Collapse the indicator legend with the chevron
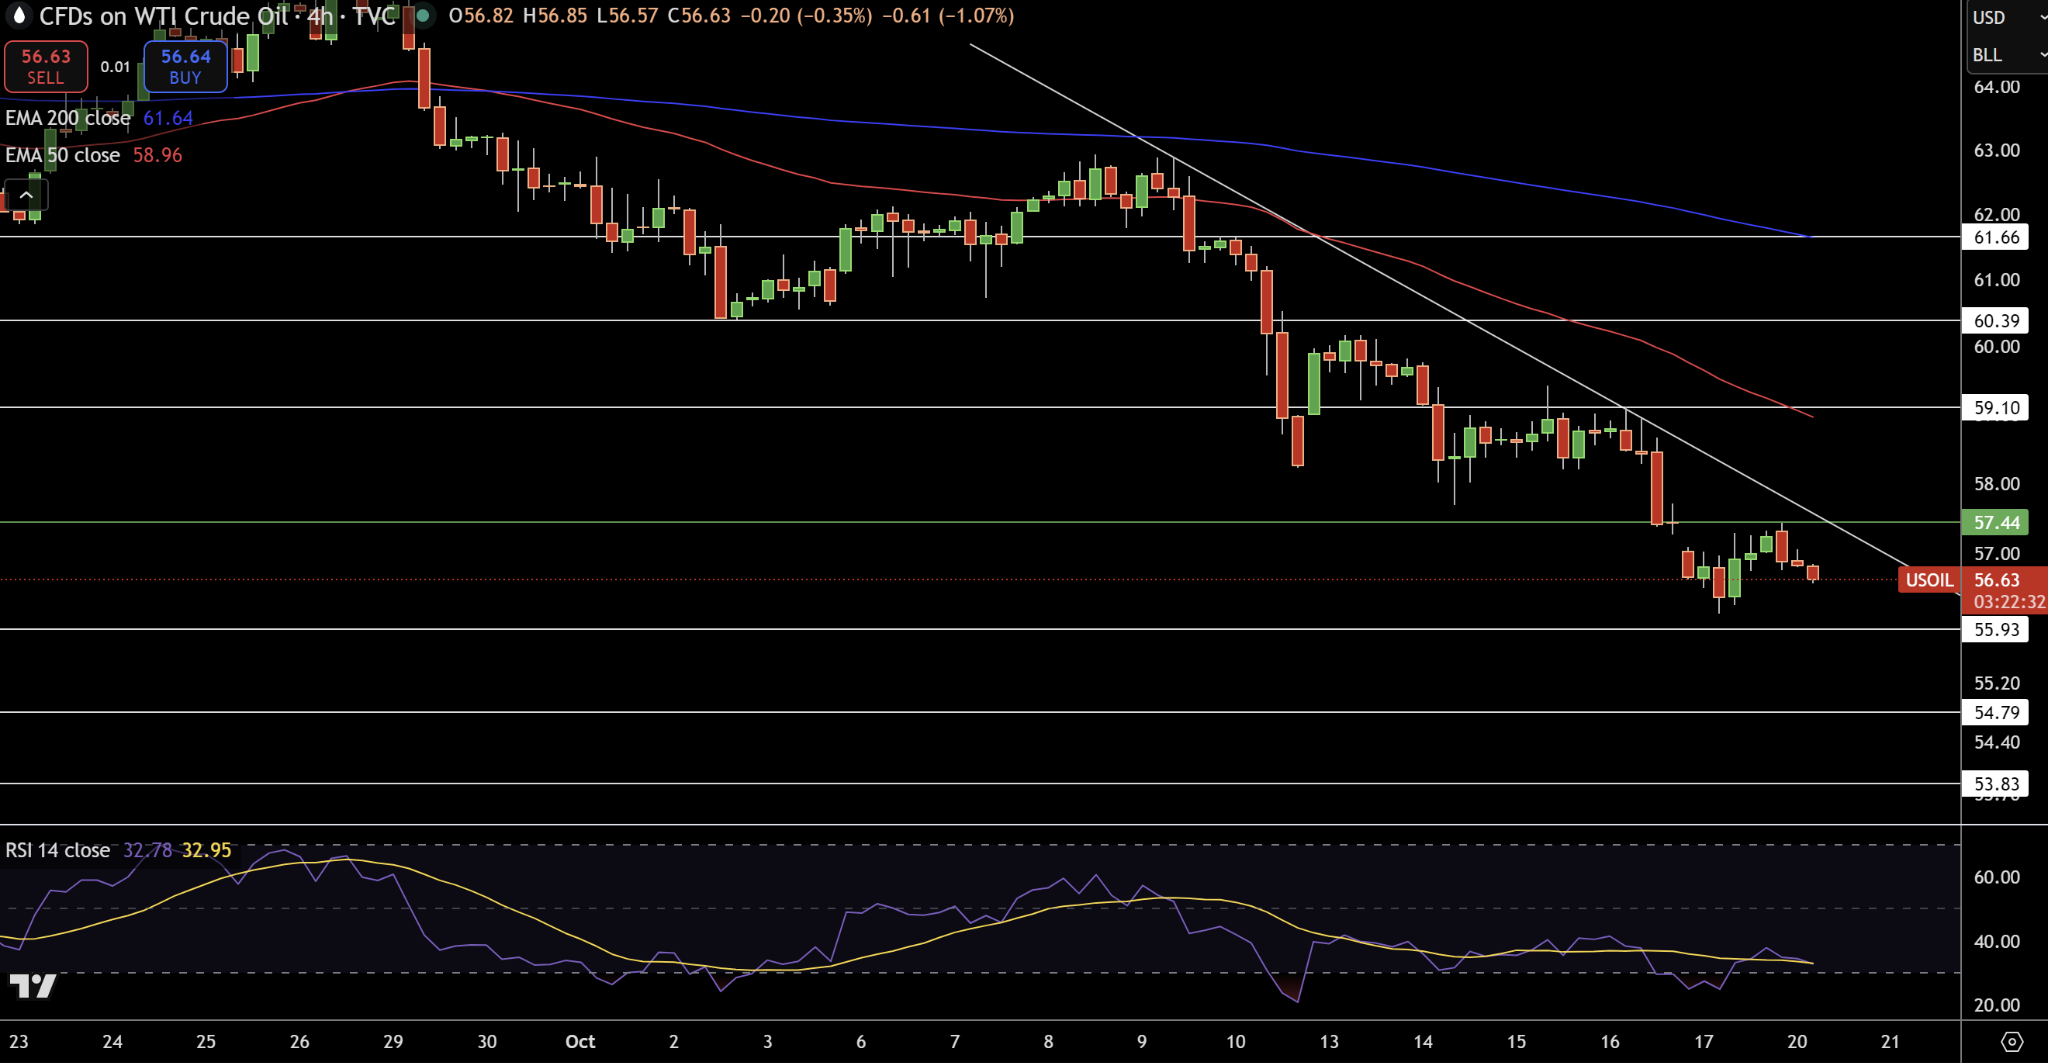2048x1063 pixels. 25,196
